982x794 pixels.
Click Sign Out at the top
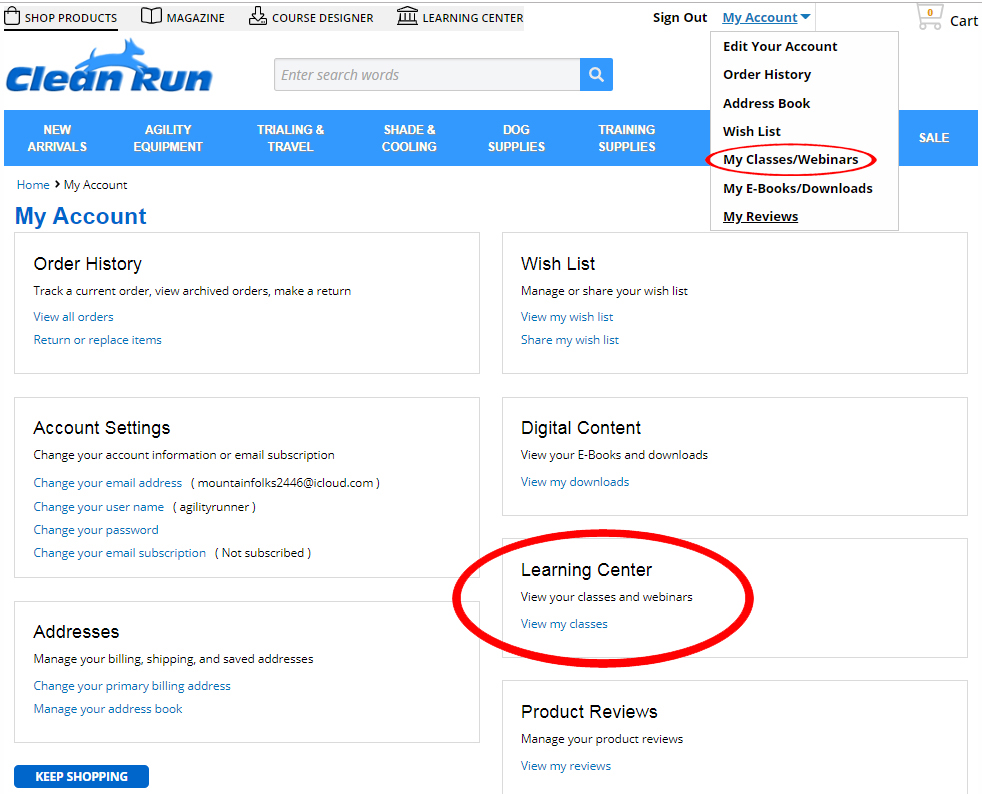point(680,18)
